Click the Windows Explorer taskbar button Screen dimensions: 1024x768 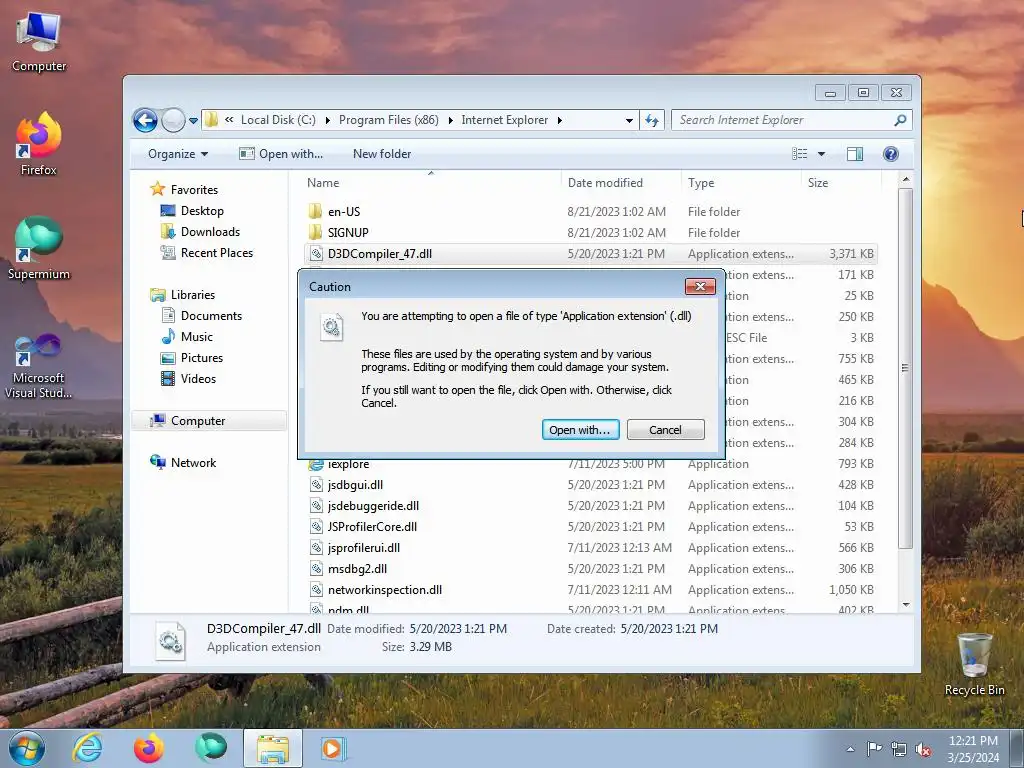[272, 748]
